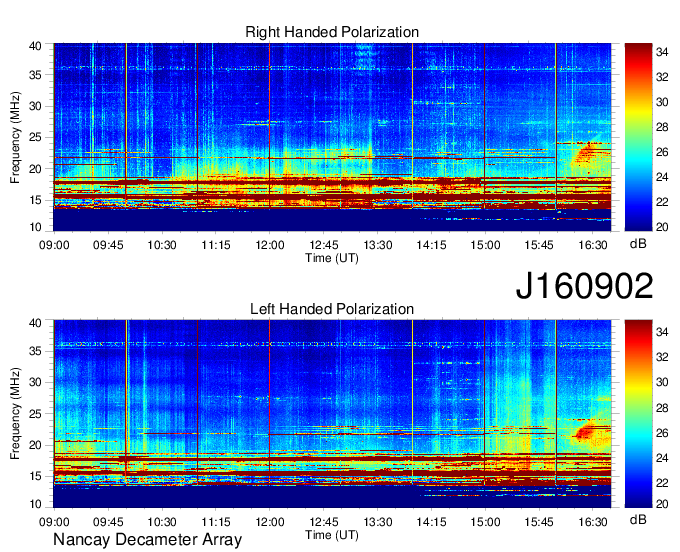The width and height of the screenshot is (680, 552).
Task: Click 20 frequency tick of Right Handed plot
Action: coord(36,169)
